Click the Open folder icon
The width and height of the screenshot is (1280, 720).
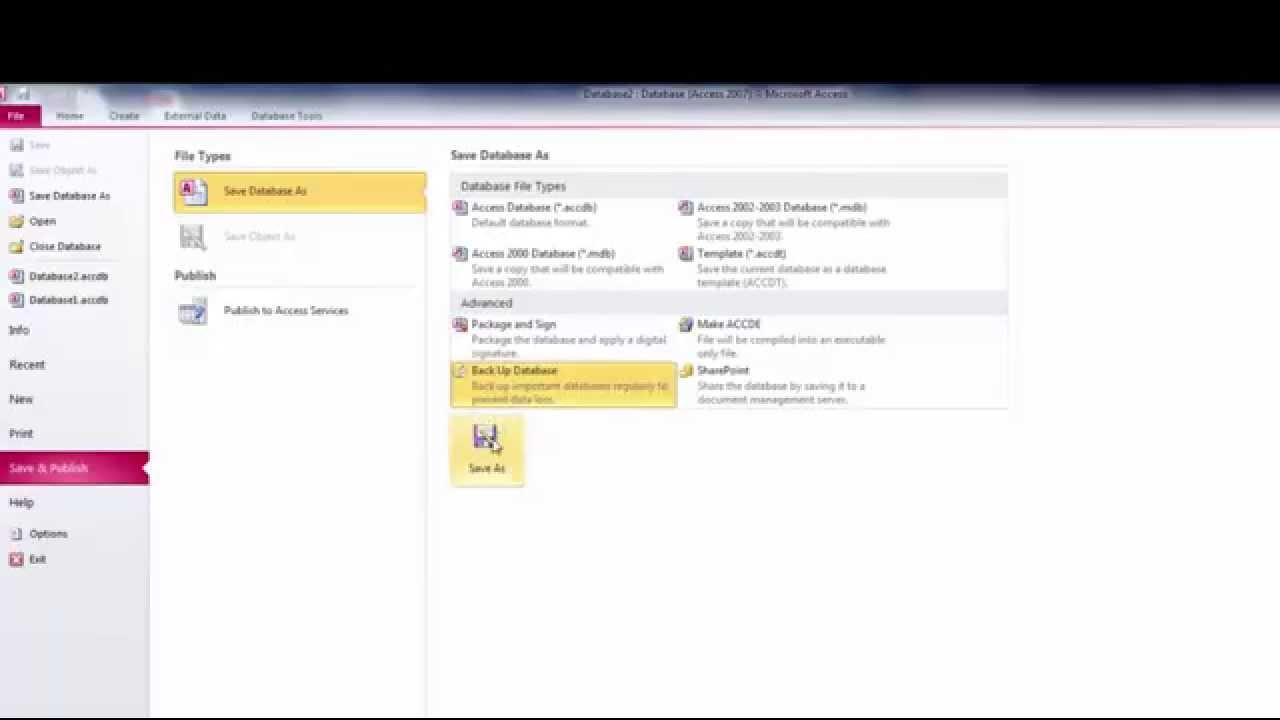(16, 221)
